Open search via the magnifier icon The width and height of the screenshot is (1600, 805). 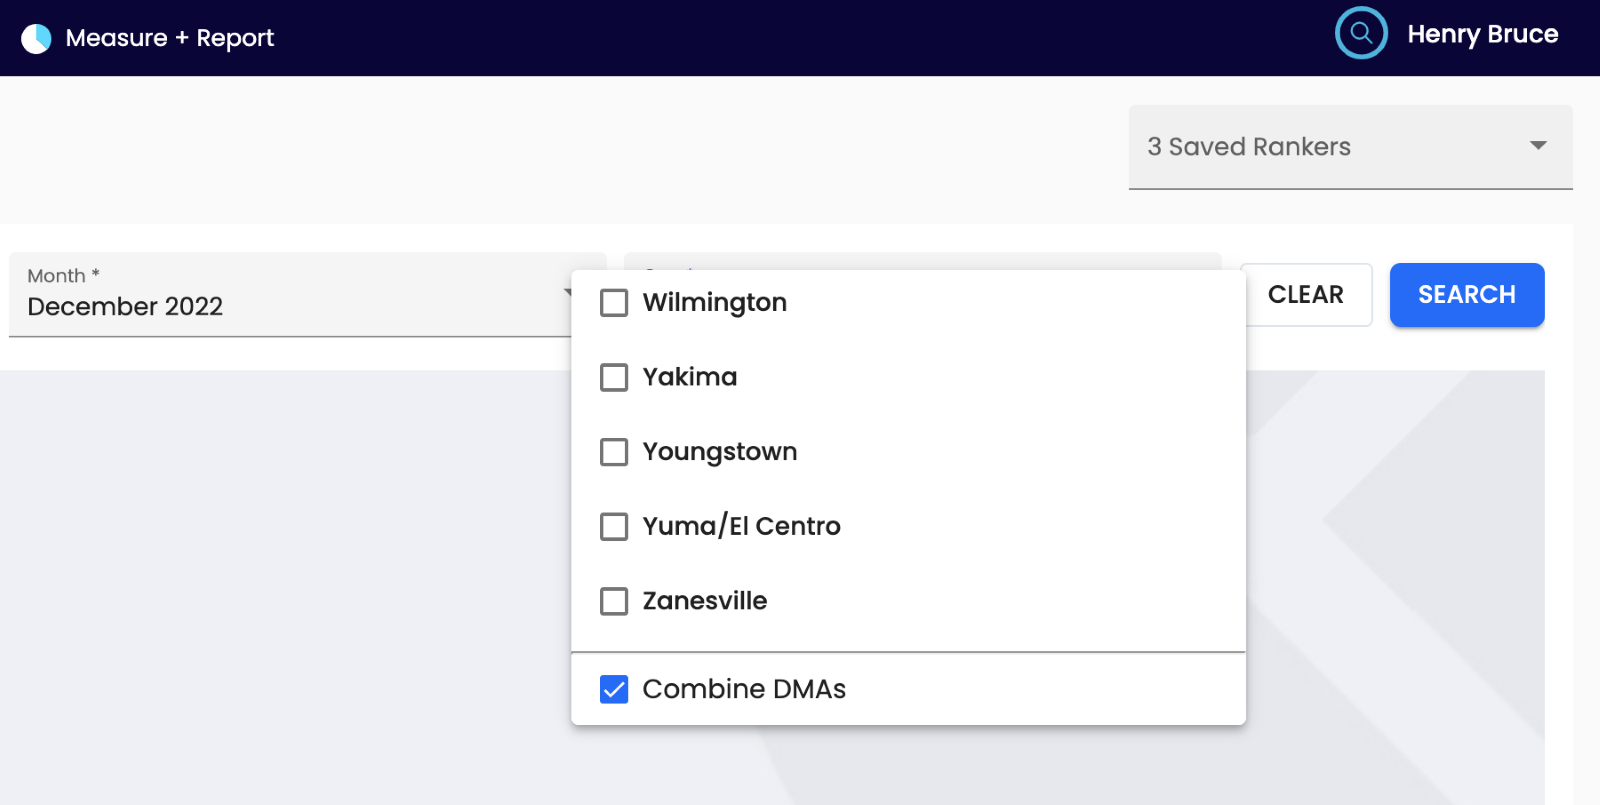[x=1361, y=33]
